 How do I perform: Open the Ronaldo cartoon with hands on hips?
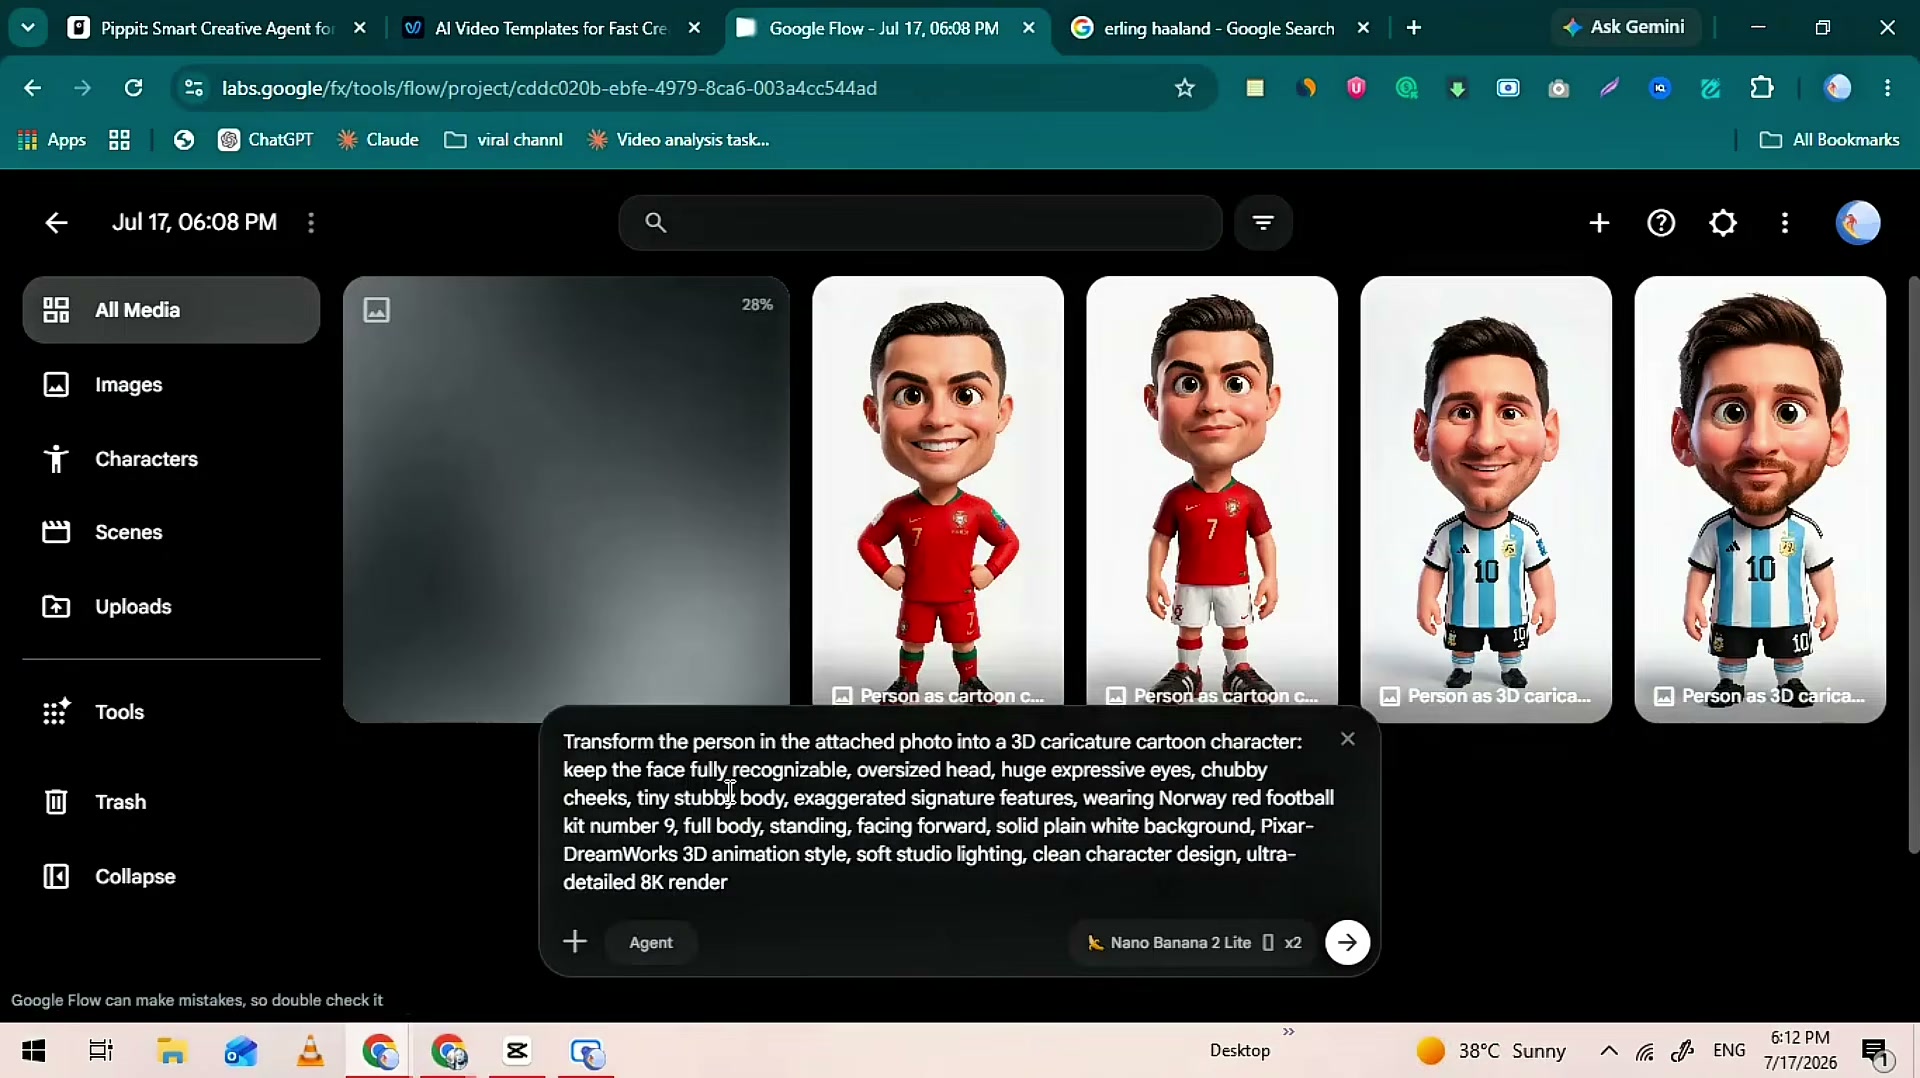(938, 490)
